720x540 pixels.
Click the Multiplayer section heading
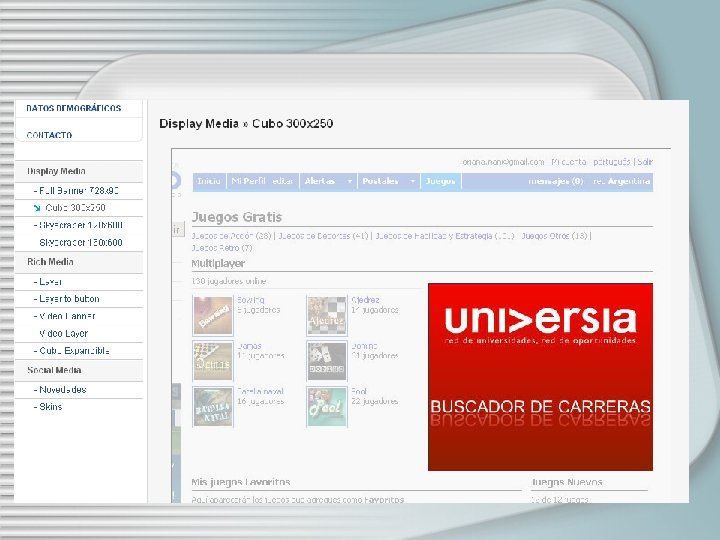click(218, 264)
